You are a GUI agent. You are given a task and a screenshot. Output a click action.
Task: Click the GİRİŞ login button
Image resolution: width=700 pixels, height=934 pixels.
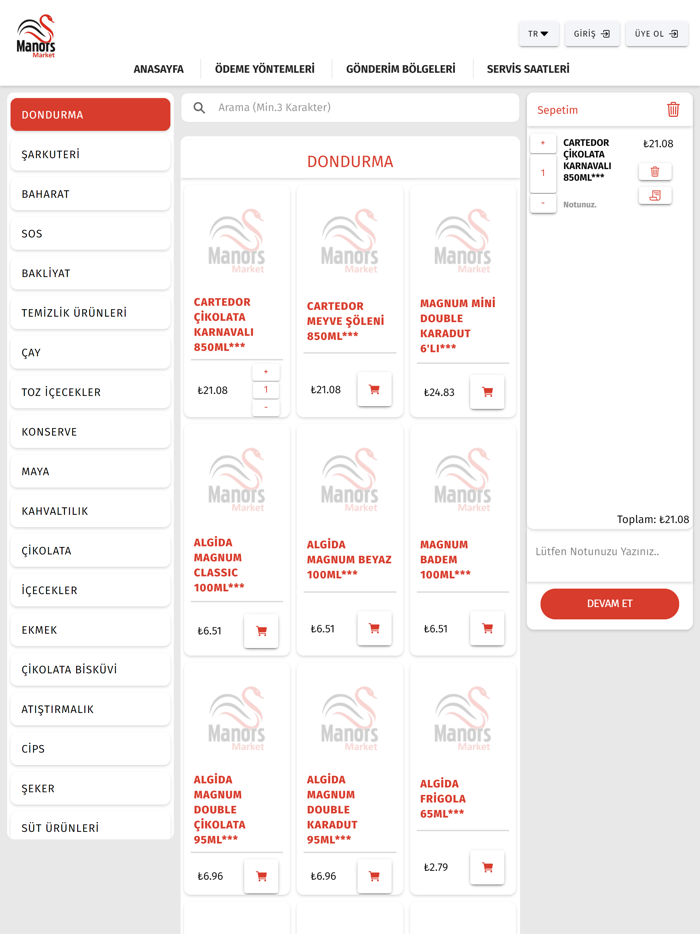coord(592,34)
